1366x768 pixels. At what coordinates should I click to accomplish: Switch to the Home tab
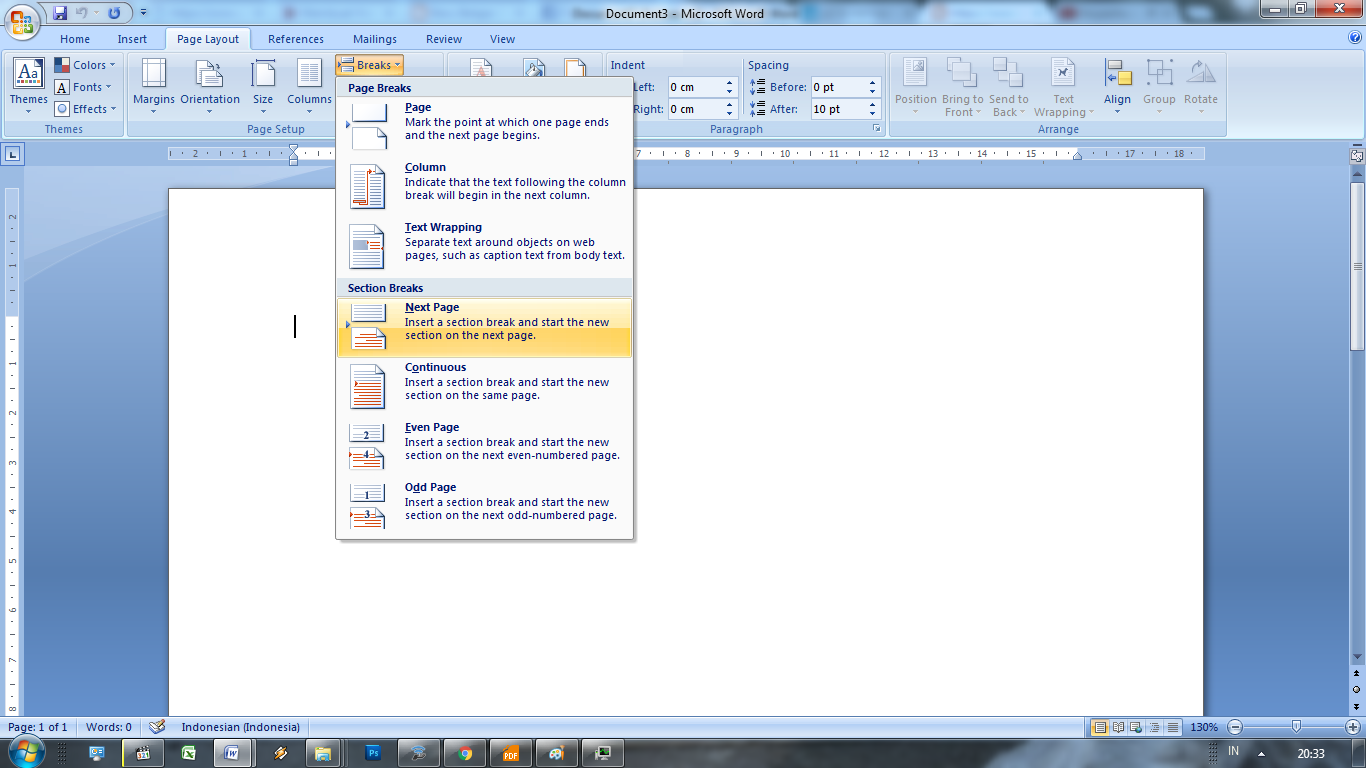pyautogui.click(x=75, y=39)
